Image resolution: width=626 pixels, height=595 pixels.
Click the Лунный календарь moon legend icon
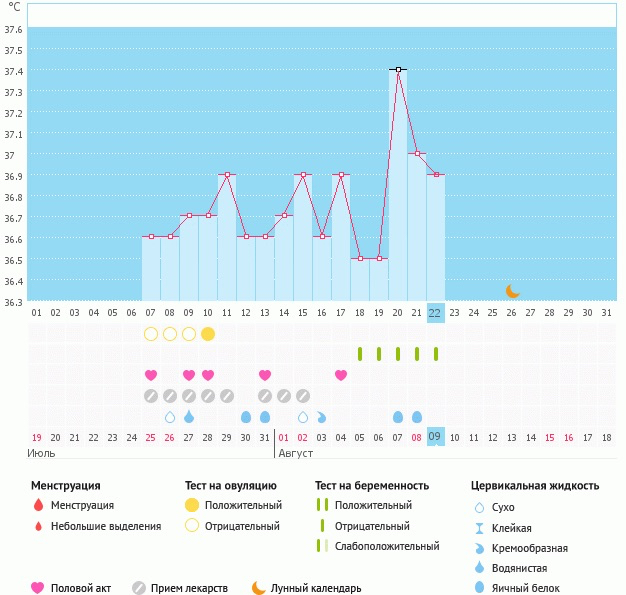[x=259, y=588]
